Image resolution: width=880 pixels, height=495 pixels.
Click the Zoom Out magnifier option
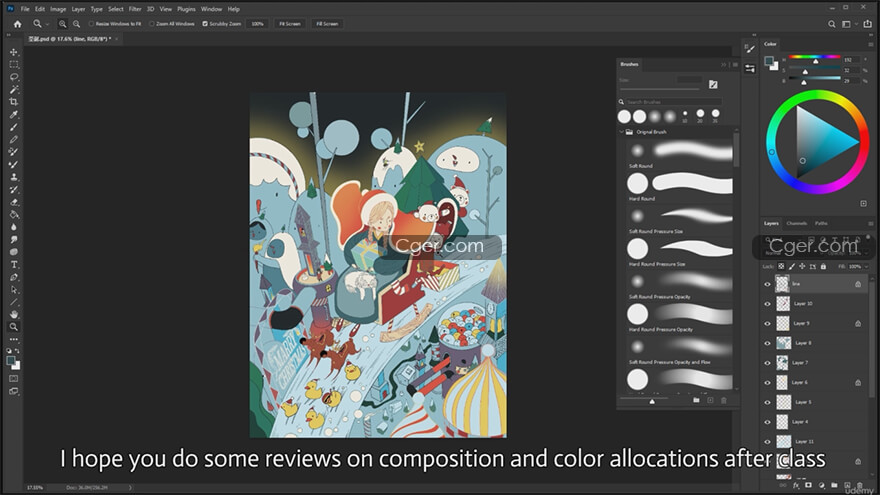coord(76,24)
